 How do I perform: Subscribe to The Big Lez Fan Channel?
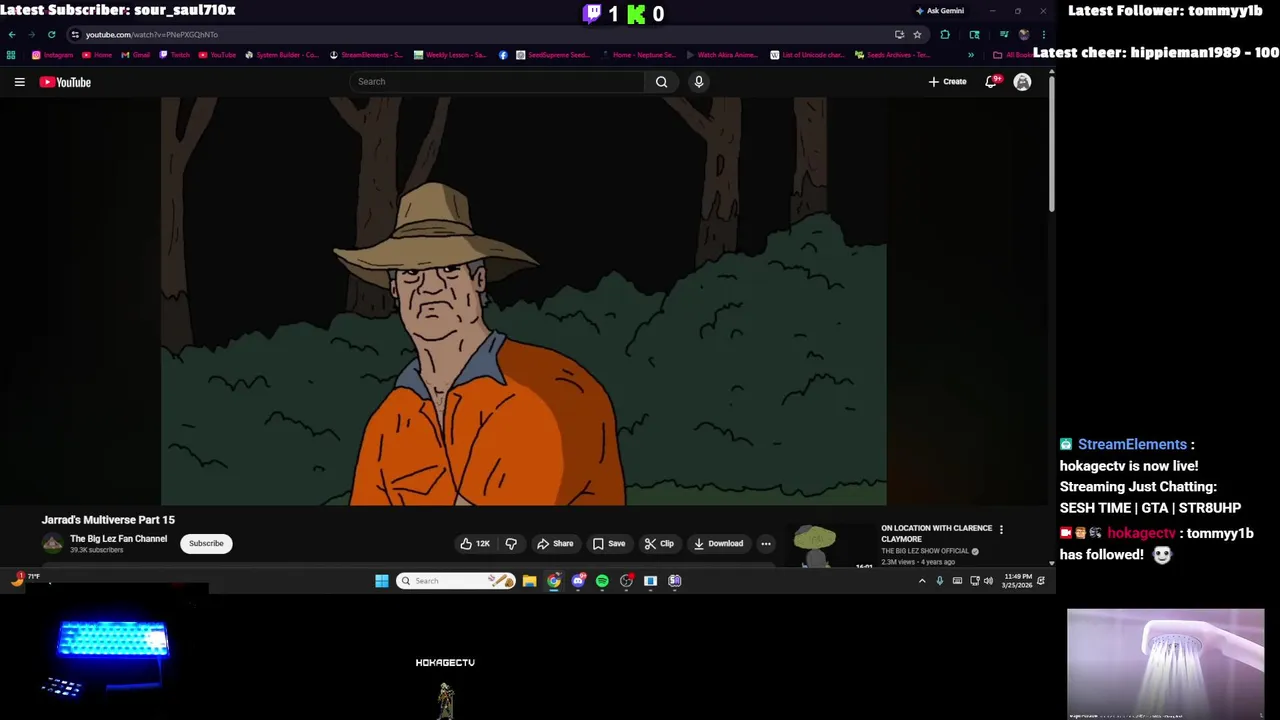click(x=206, y=544)
